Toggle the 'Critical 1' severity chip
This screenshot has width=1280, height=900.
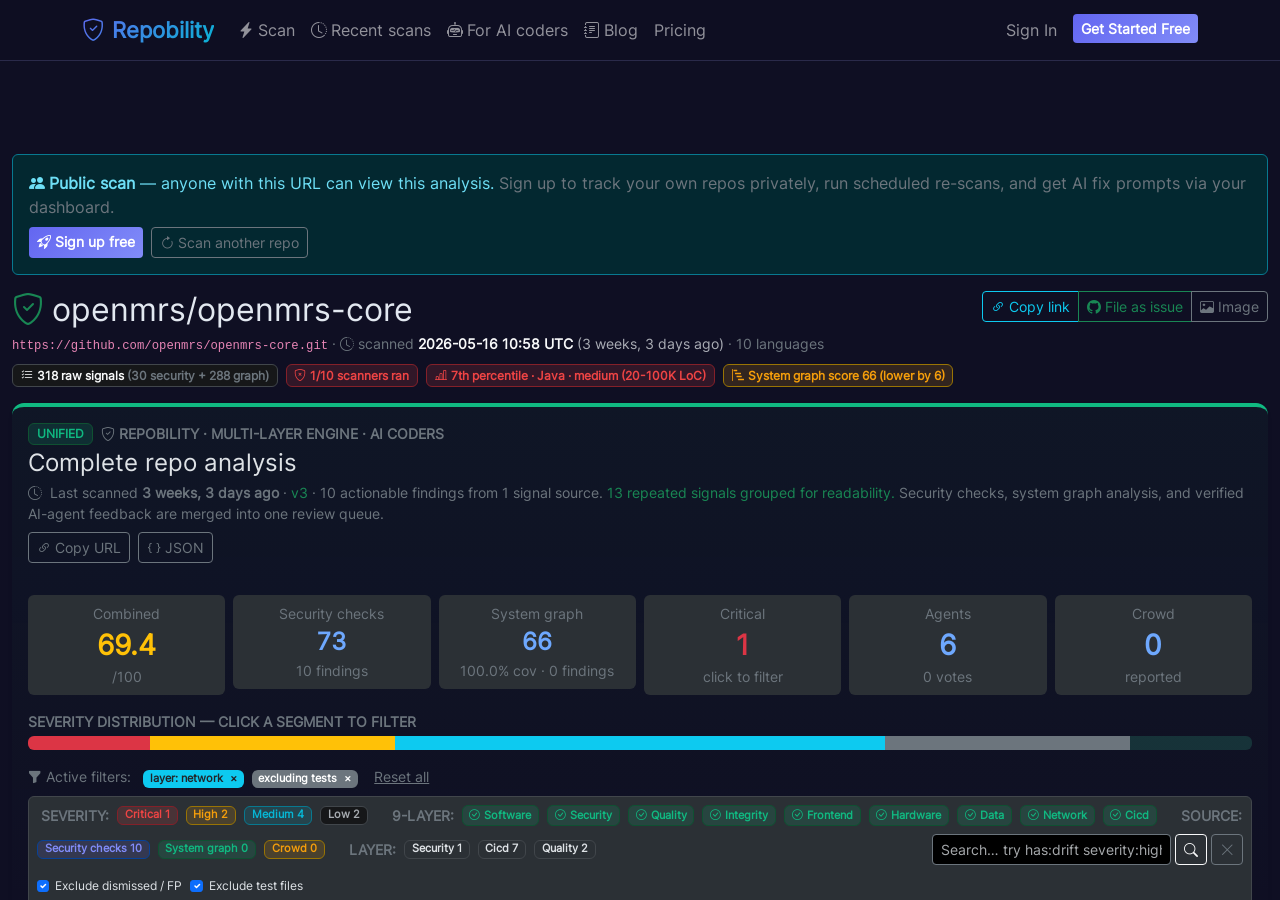147,815
